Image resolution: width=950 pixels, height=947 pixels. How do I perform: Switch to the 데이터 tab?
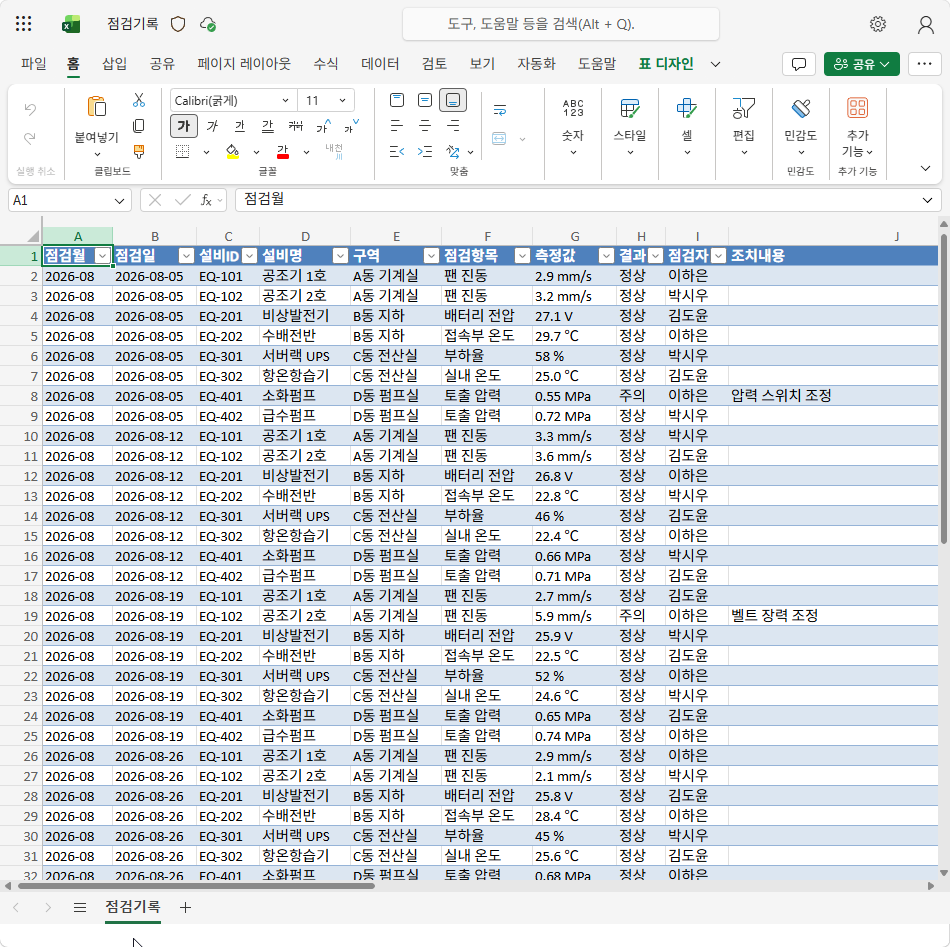tap(380, 64)
